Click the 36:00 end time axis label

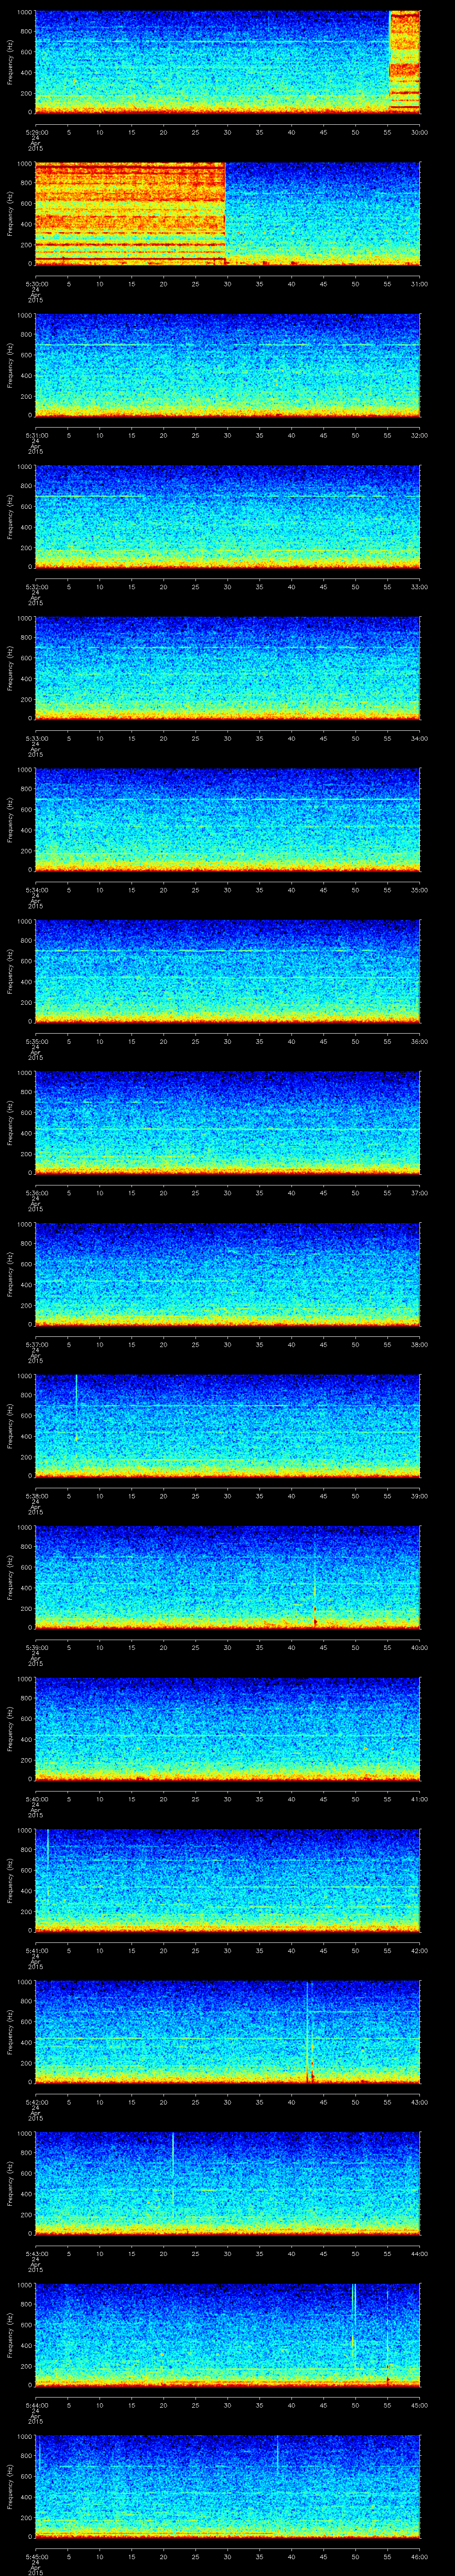(419, 1041)
